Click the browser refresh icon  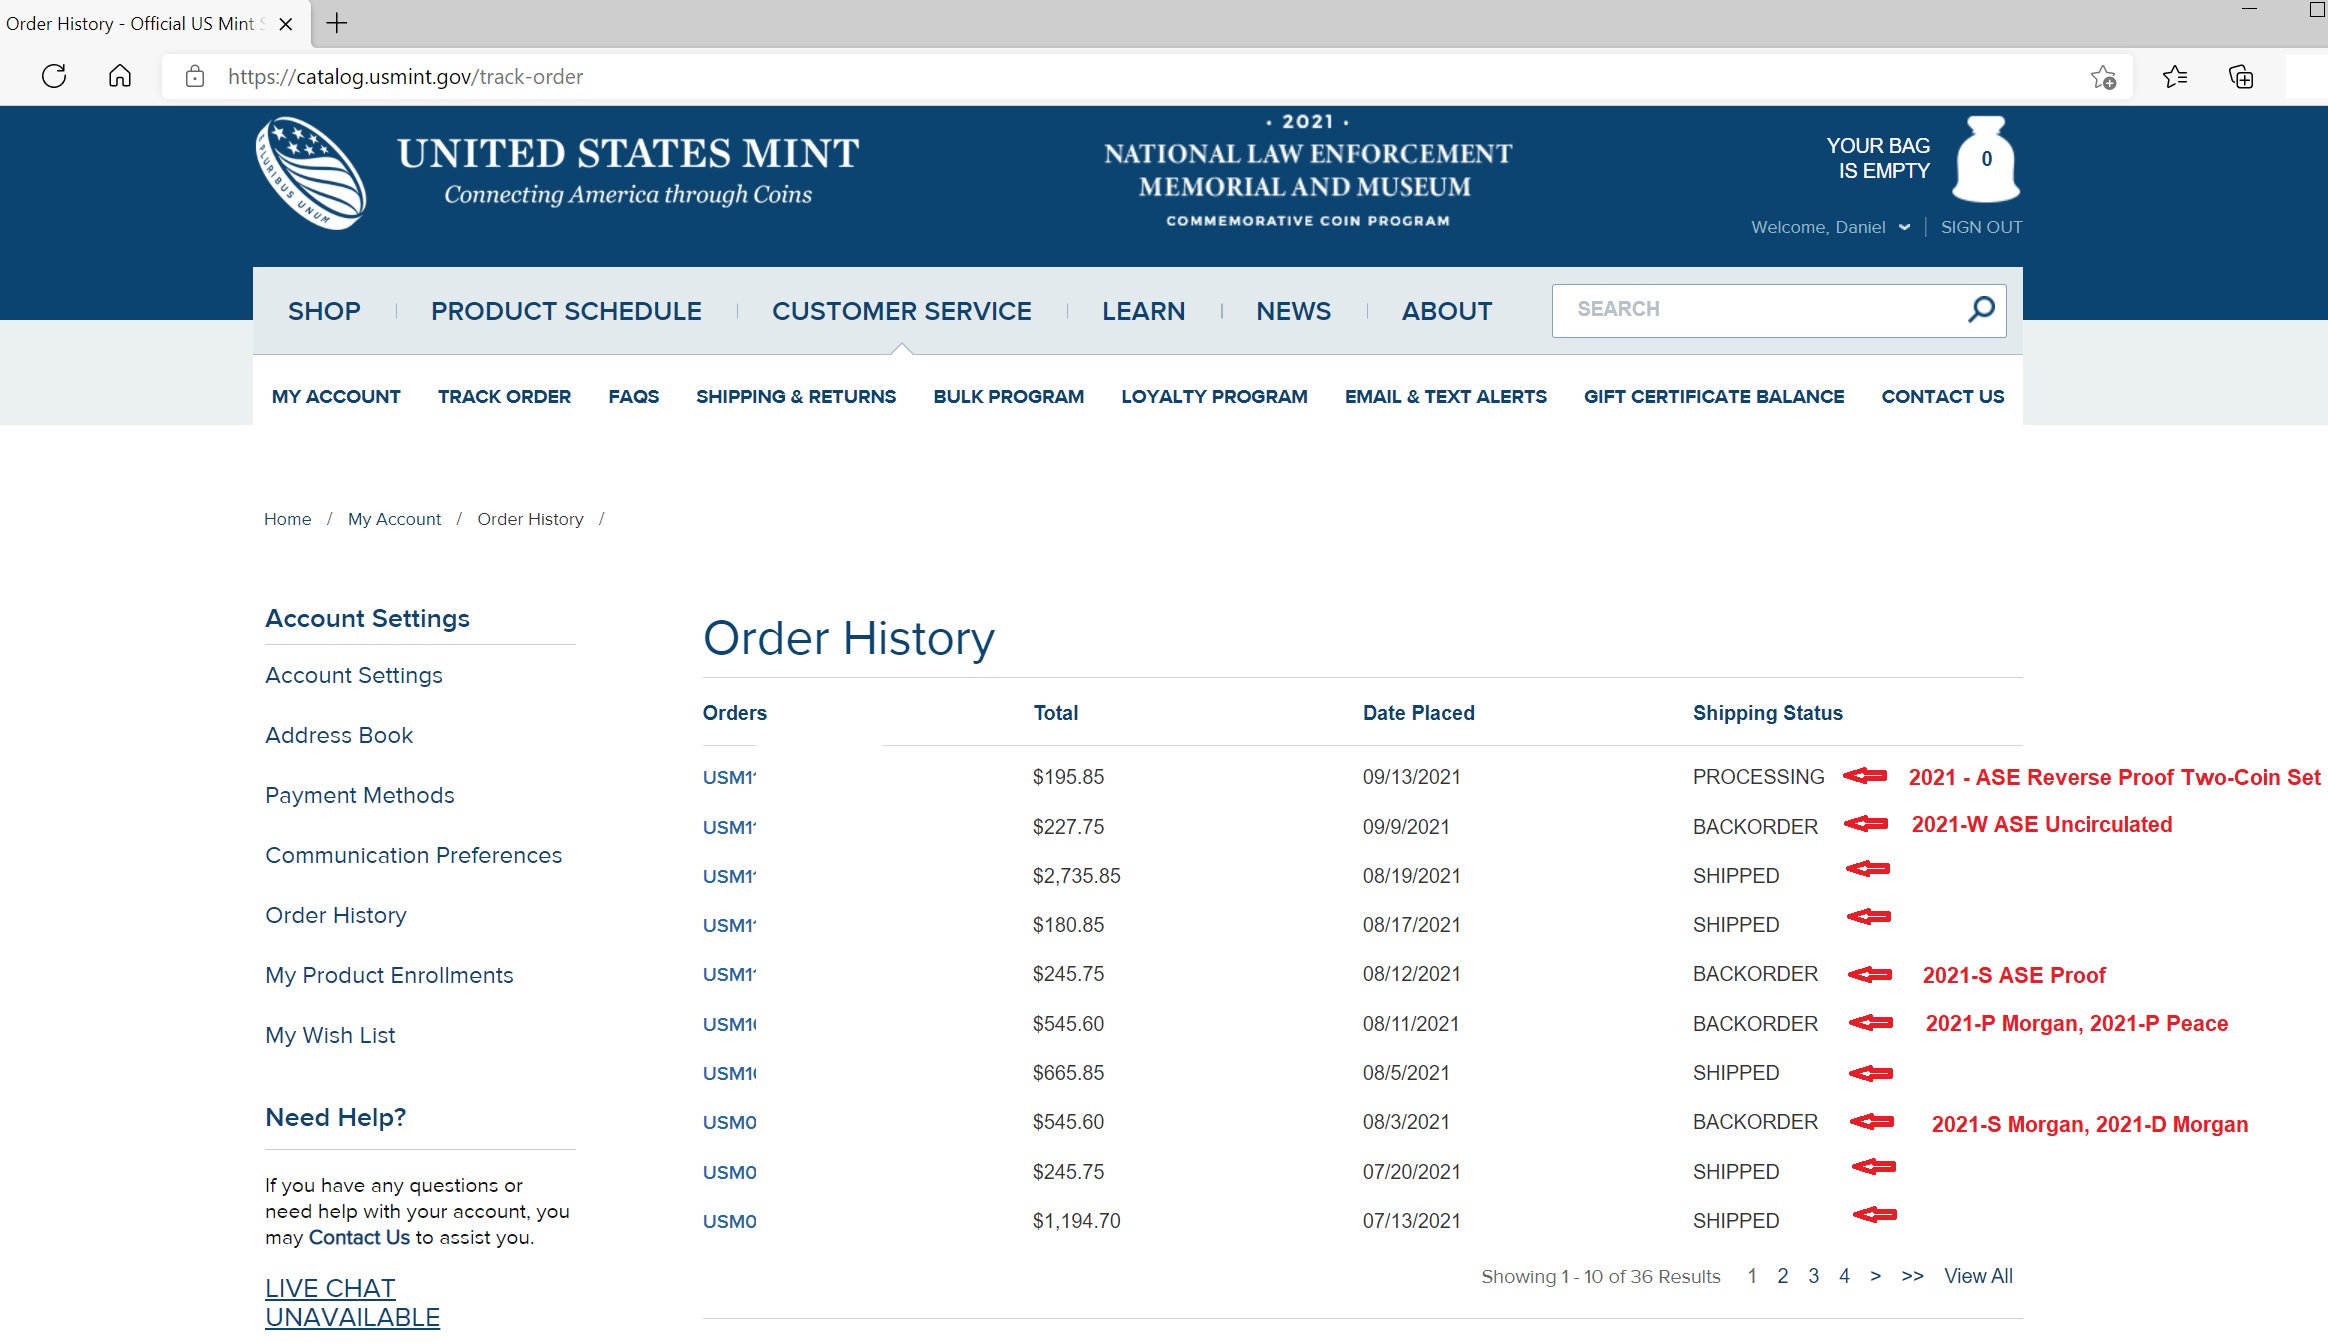point(54,76)
